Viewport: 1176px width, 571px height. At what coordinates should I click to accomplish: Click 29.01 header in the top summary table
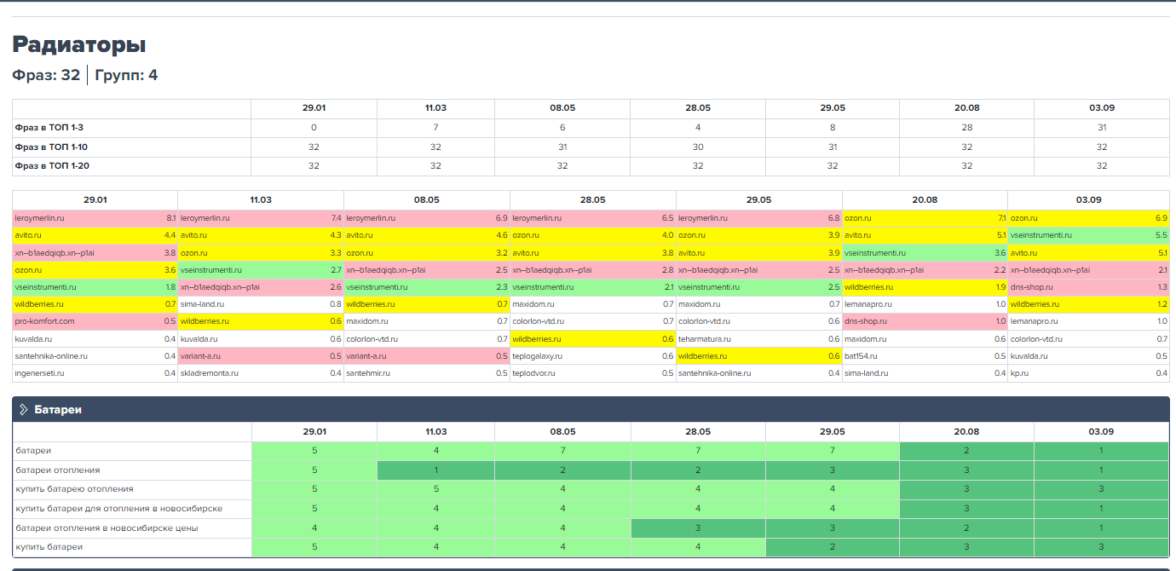(314, 108)
